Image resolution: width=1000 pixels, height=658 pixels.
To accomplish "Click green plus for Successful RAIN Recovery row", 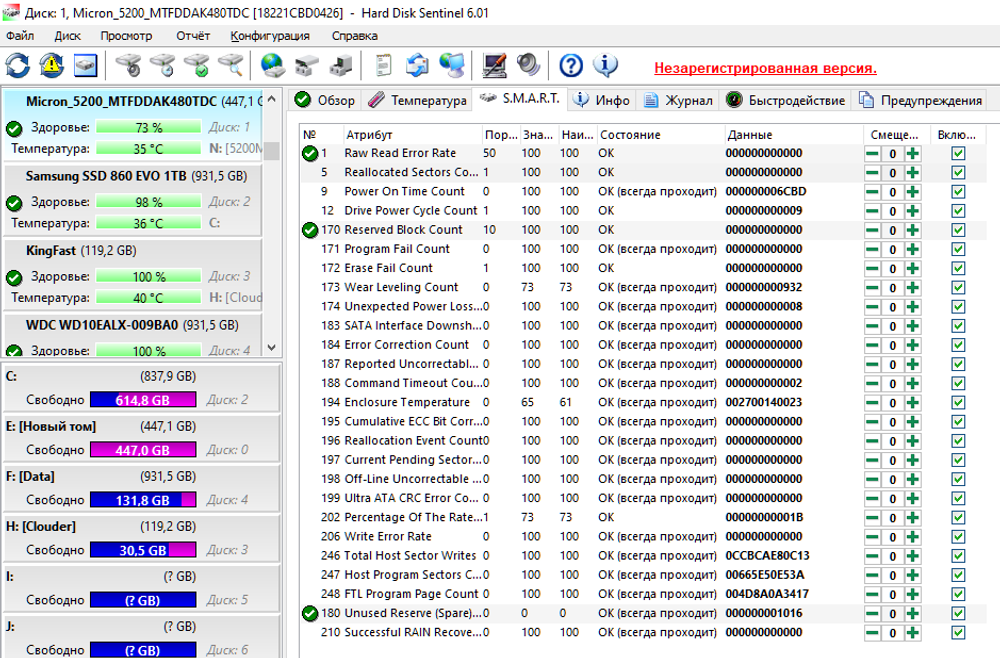I will pyautogui.click(x=913, y=632).
